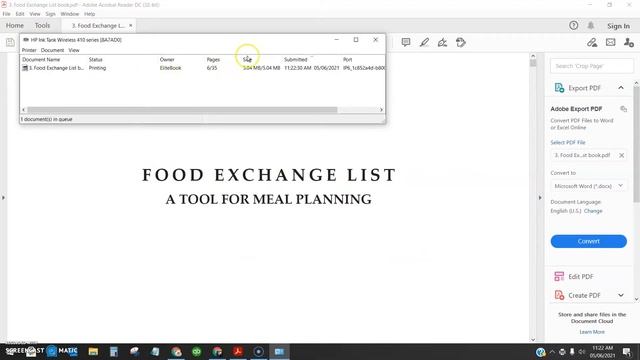640x360 pixels.
Task: Click the document vertical scrollbar down arrow
Action: point(533,339)
